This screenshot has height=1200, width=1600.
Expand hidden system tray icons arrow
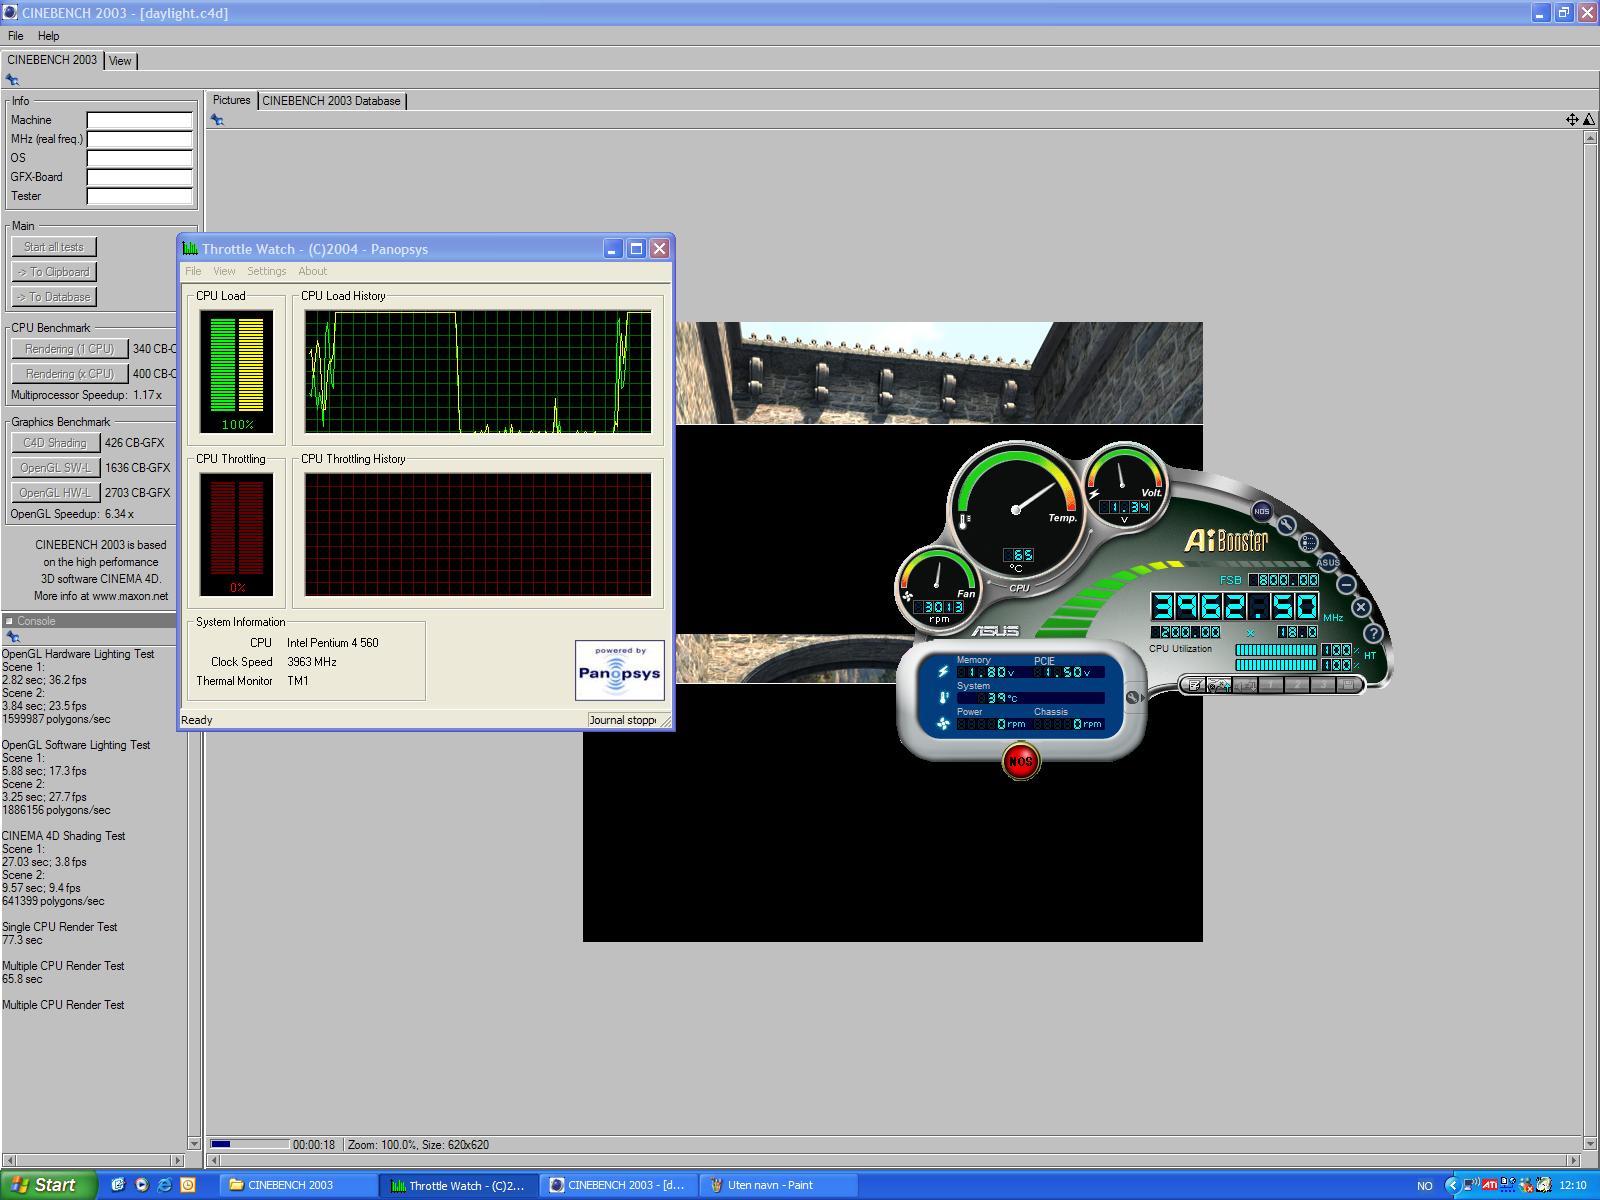1453,1185
